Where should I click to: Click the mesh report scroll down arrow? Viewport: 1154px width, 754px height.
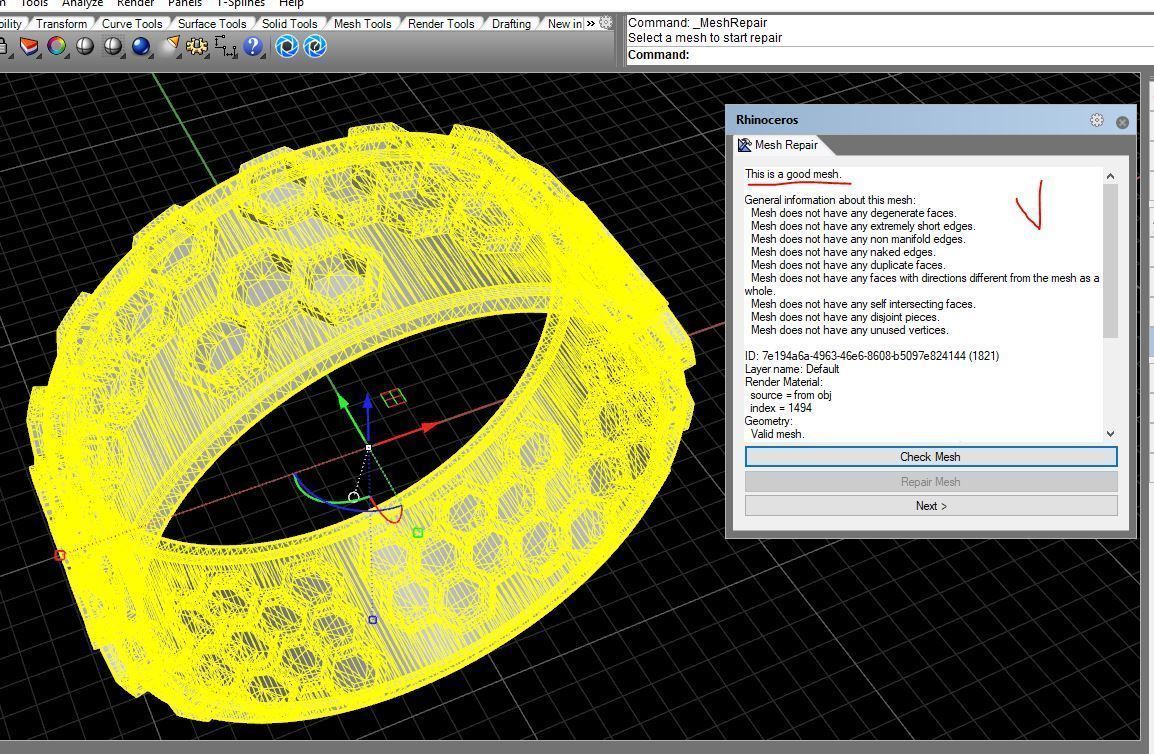tap(1111, 434)
